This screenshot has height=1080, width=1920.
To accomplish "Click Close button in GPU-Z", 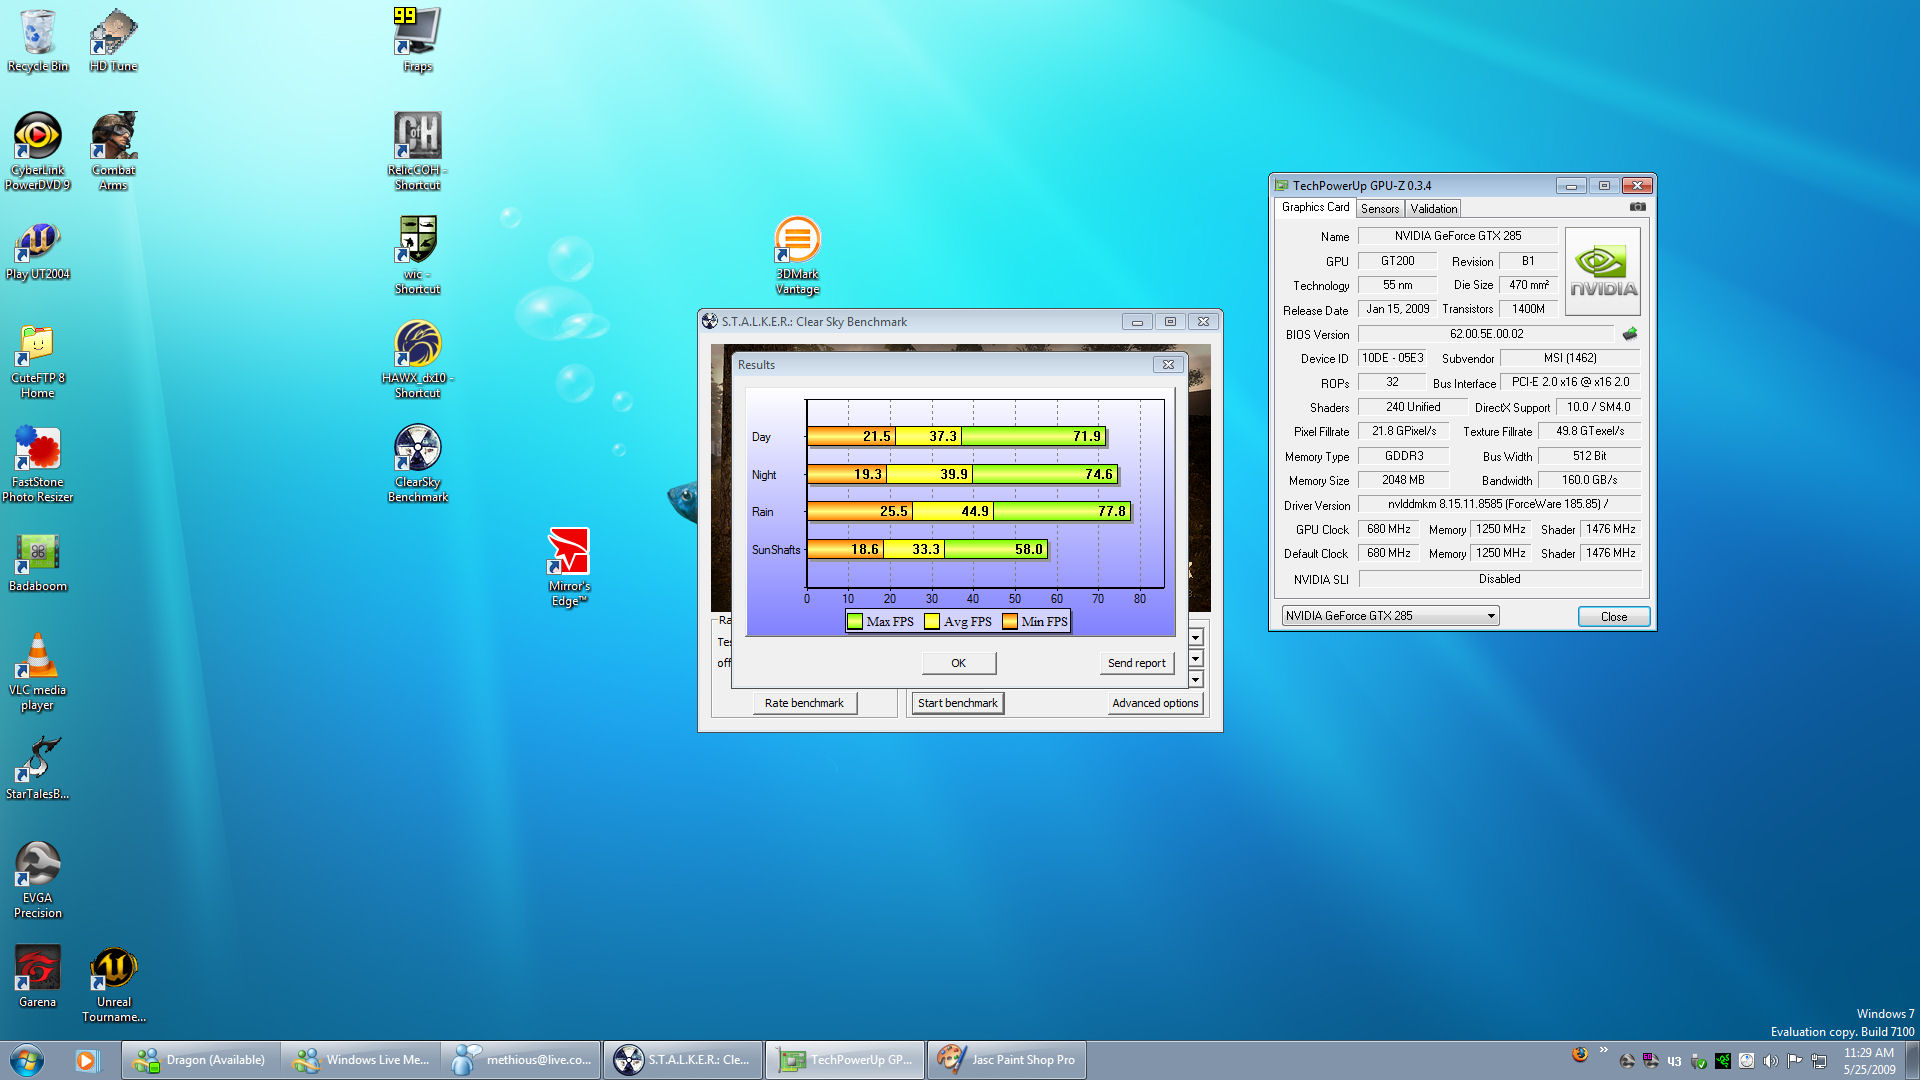I will 1613,617.
